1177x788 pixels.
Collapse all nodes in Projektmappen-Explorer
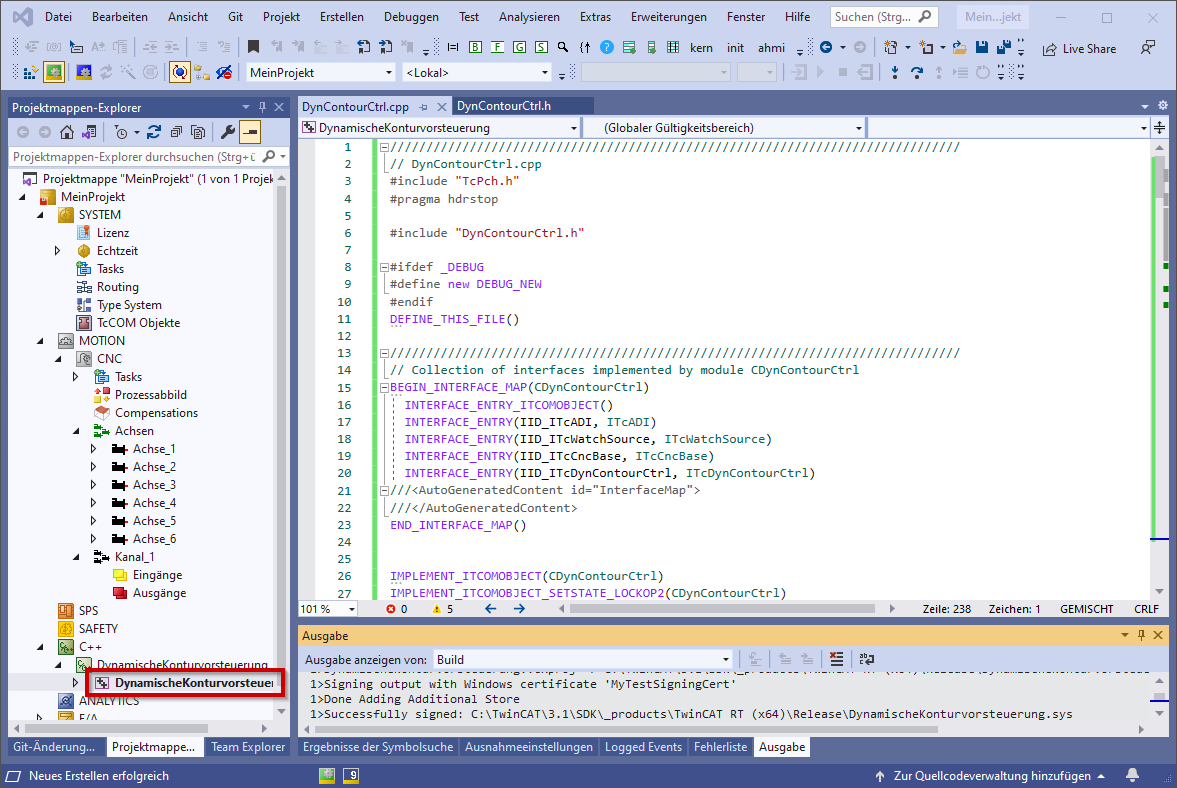(176, 132)
